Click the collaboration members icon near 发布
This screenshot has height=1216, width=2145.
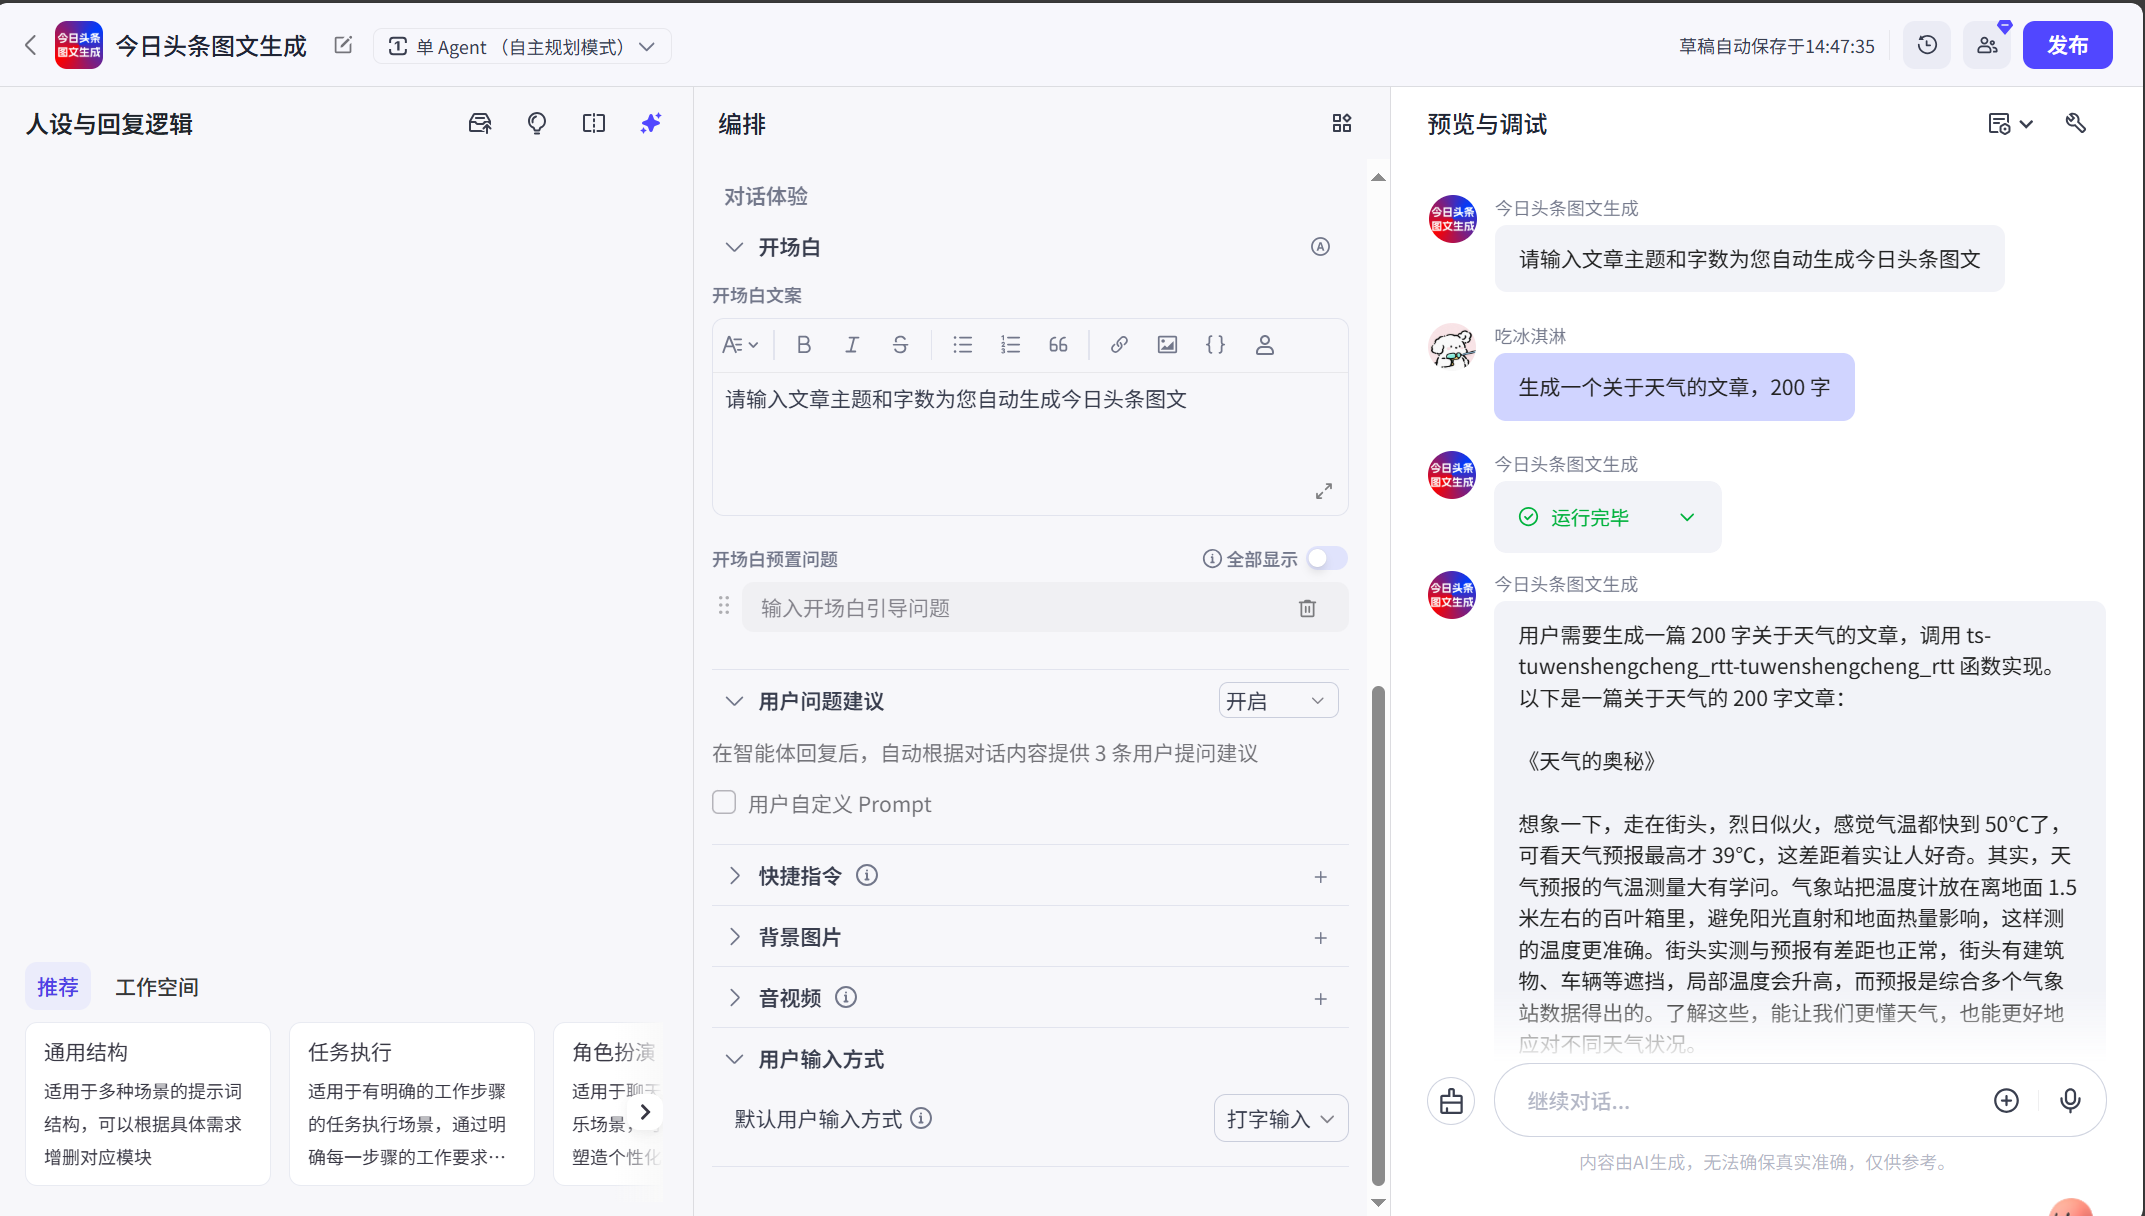pyautogui.click(x=1987, y=44)
